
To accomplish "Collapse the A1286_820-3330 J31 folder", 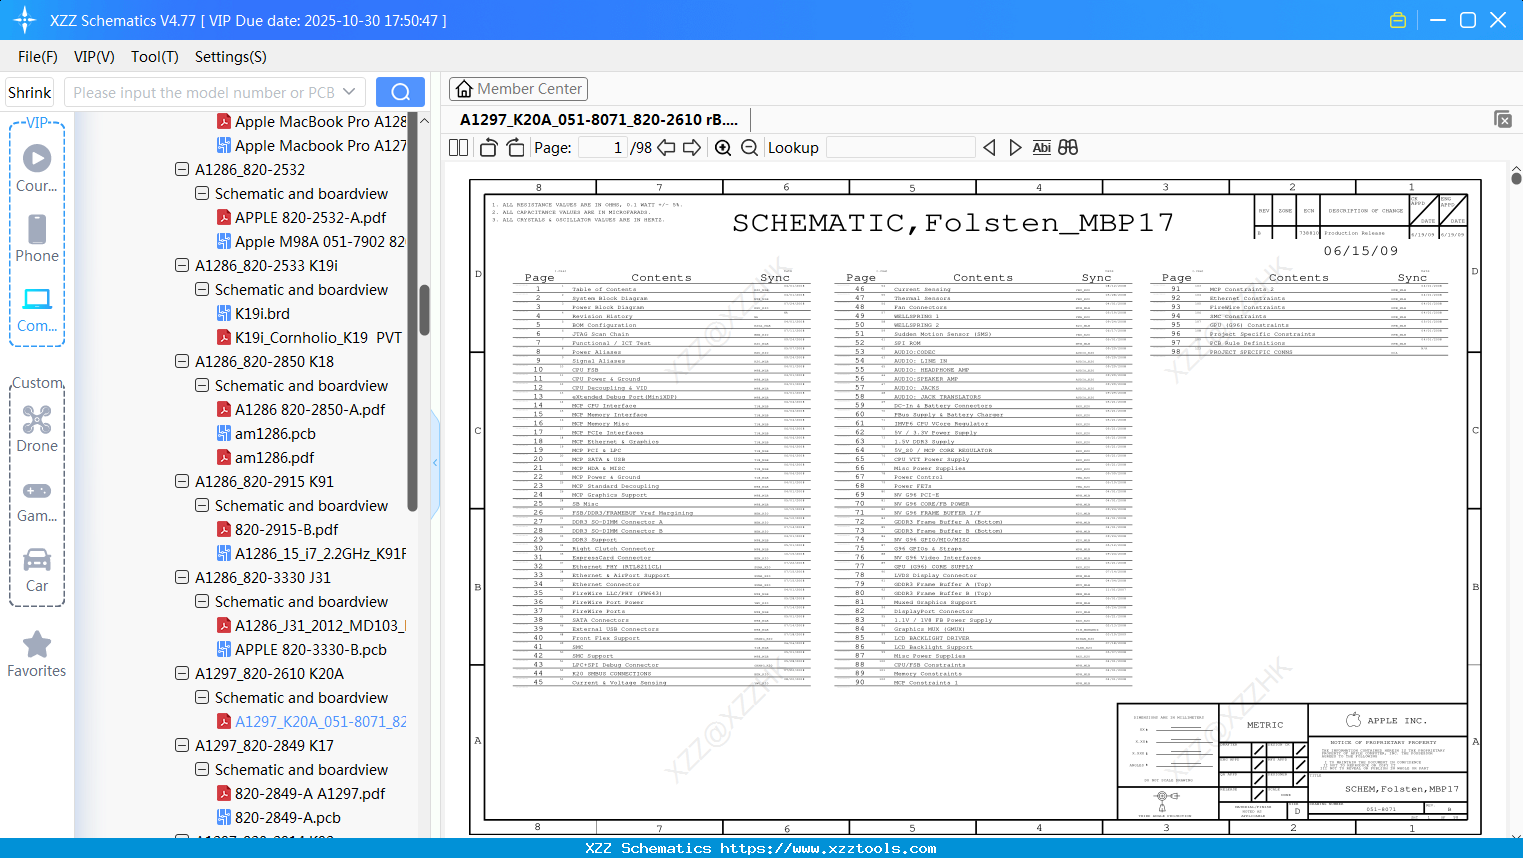I will (x=182, y=577).
